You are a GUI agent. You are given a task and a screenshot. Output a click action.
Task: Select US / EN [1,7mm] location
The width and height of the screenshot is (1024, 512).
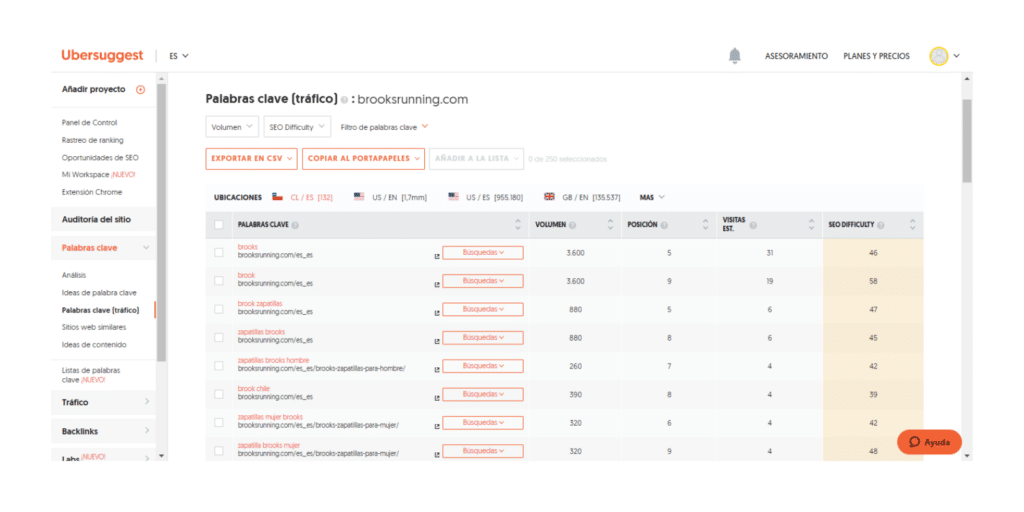coord(390,197)
